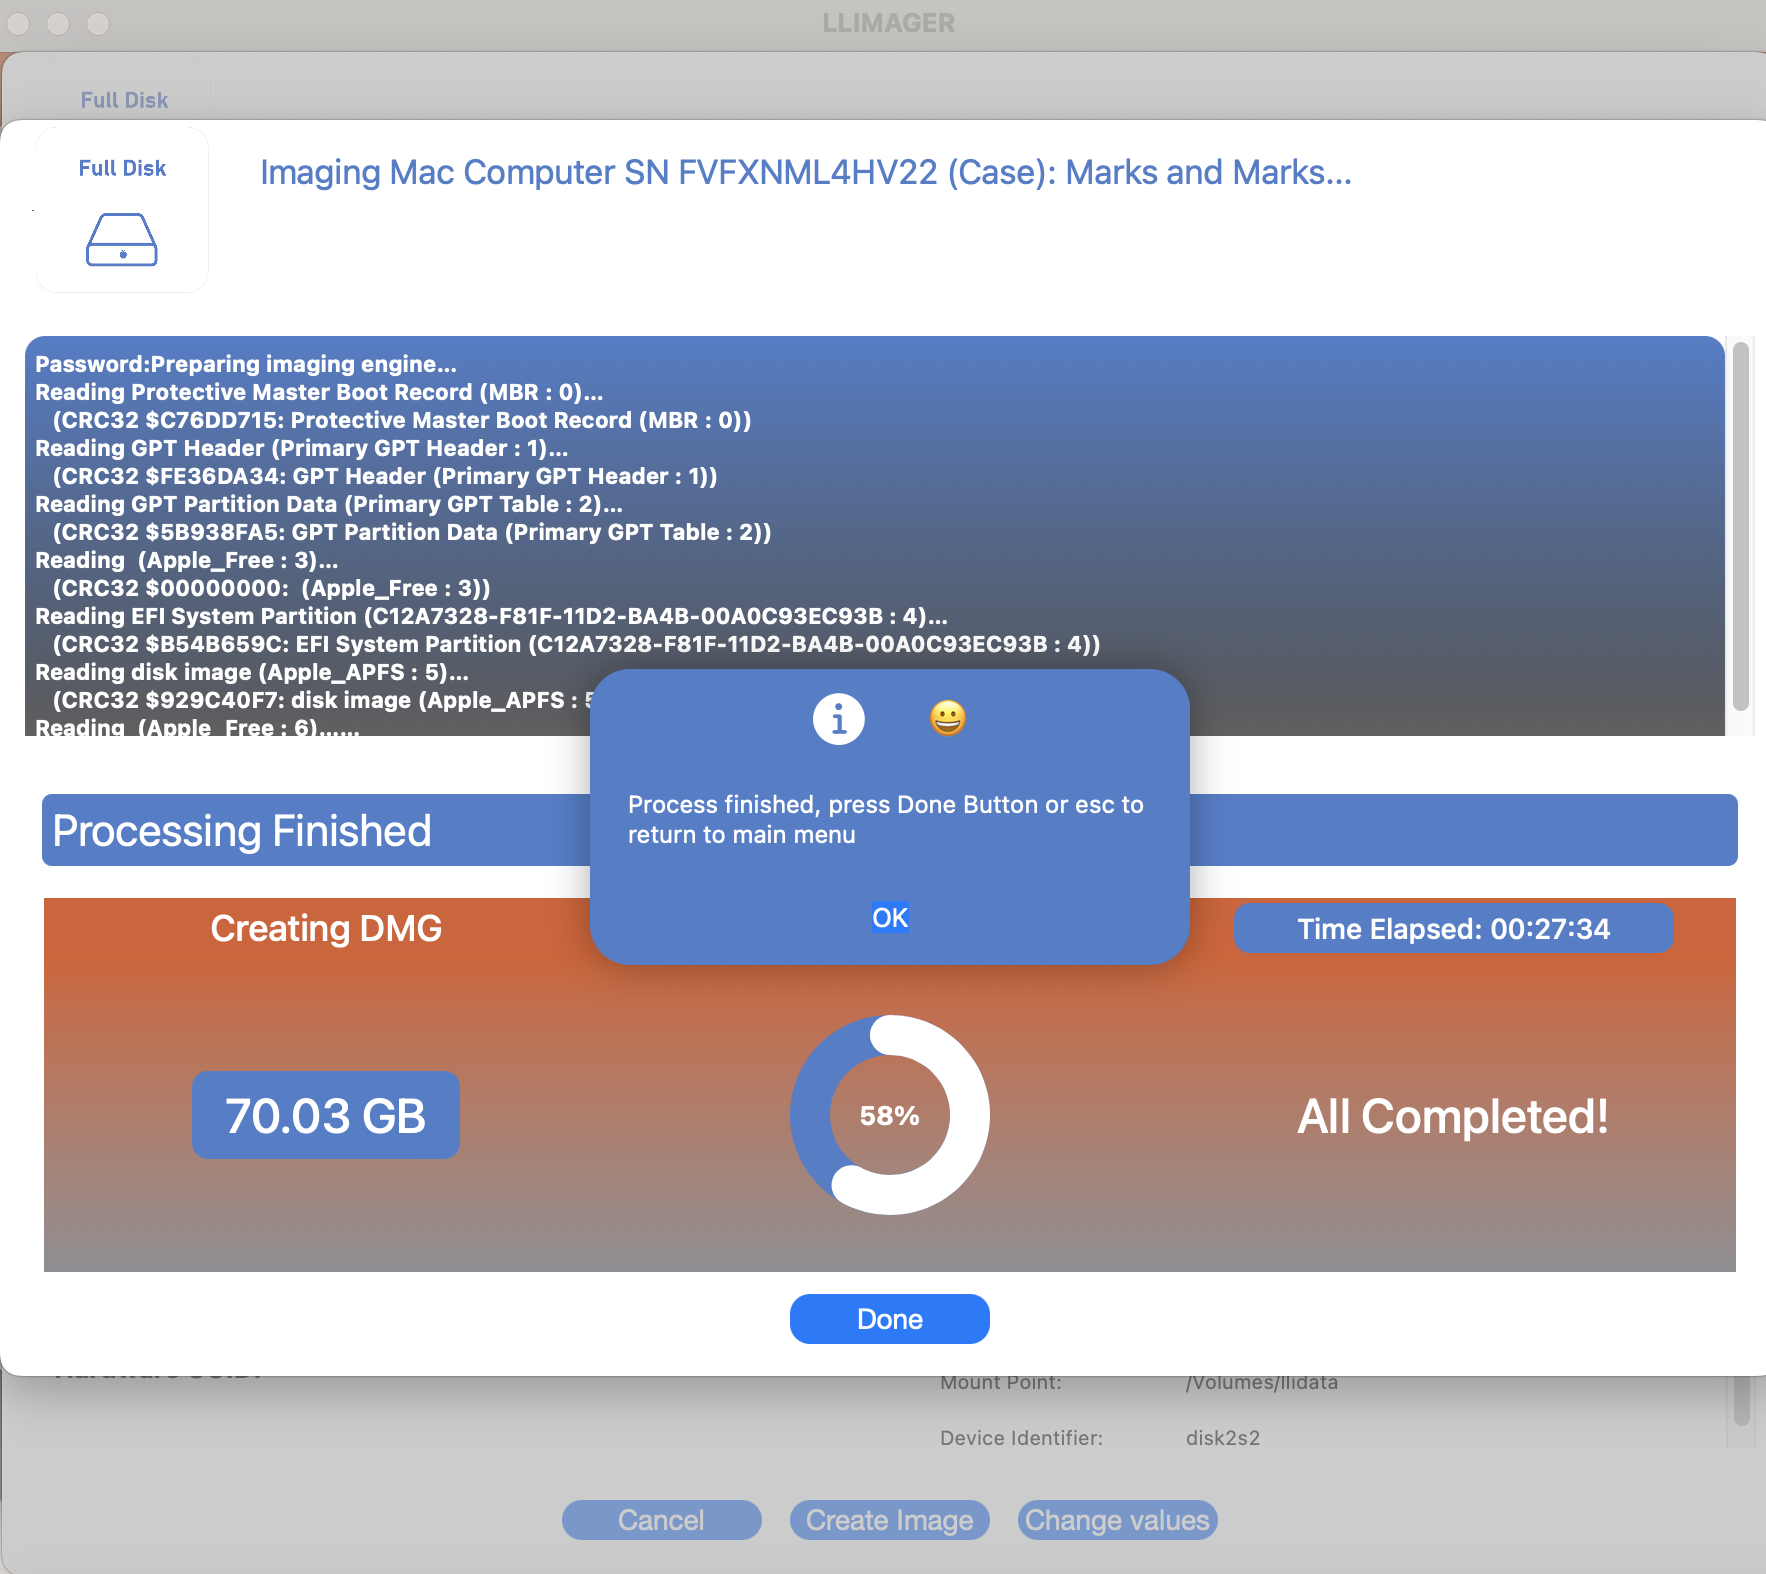Image resolution: width=1766 pixels, height=1574 pixels.
Task: Click Create Image in the background window
Action: tap(890, 1520)
